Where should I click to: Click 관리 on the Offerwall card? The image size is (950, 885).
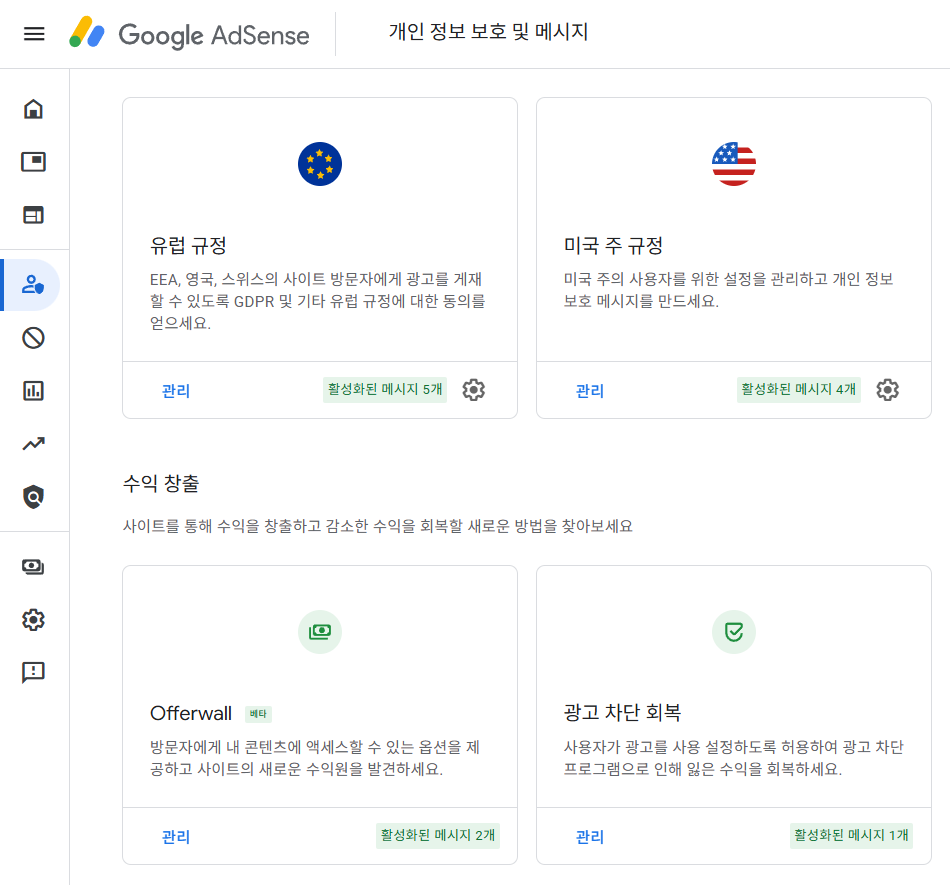(176, 837)
